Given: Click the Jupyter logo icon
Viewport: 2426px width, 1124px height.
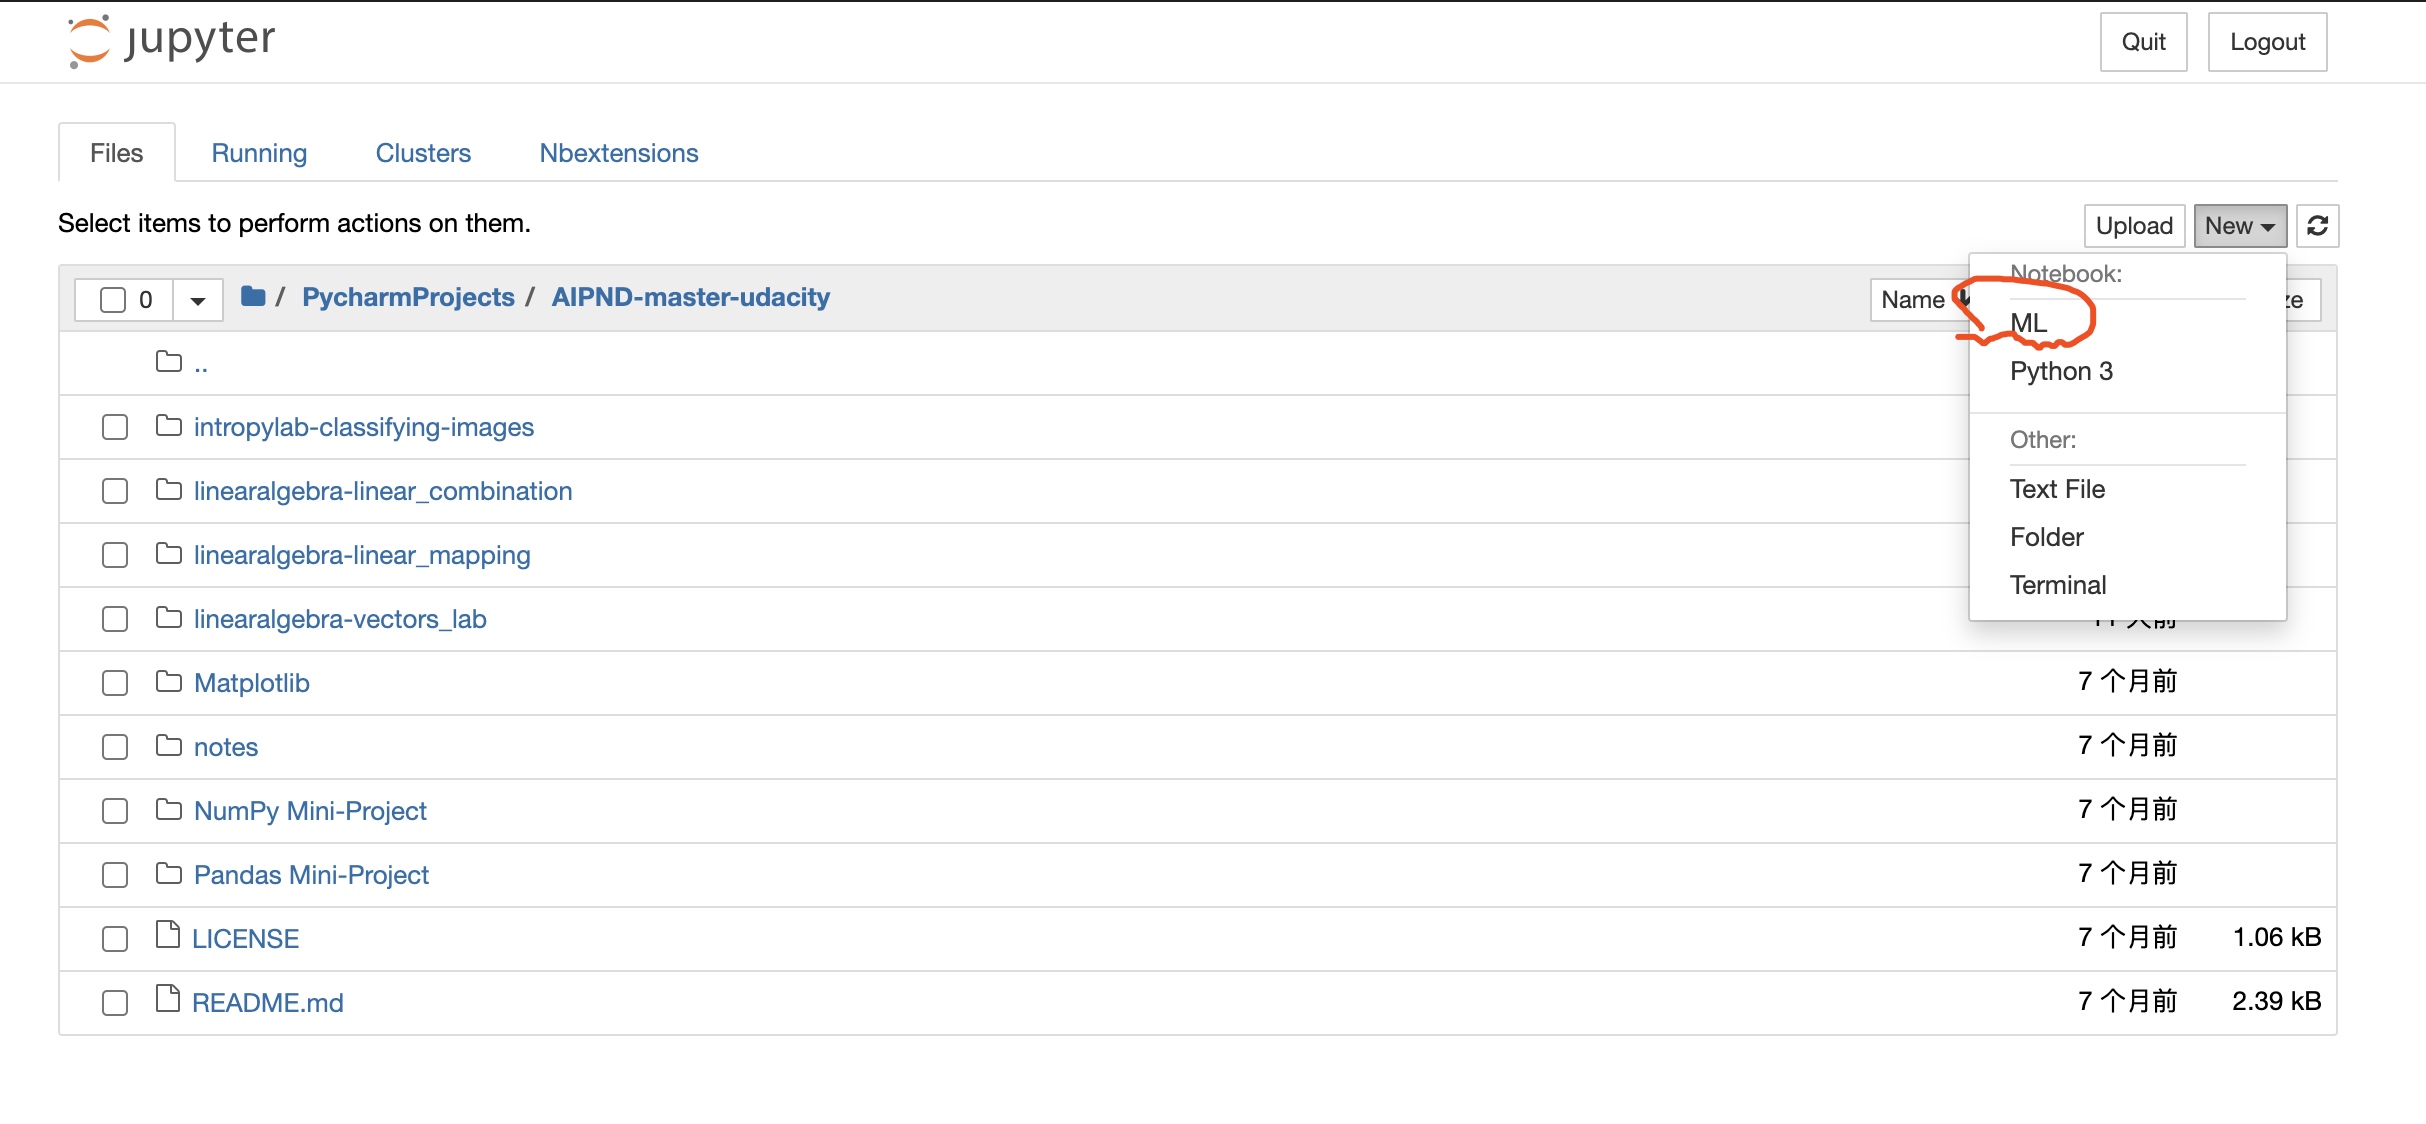Looking at the screenshot, I should [88, 41].
